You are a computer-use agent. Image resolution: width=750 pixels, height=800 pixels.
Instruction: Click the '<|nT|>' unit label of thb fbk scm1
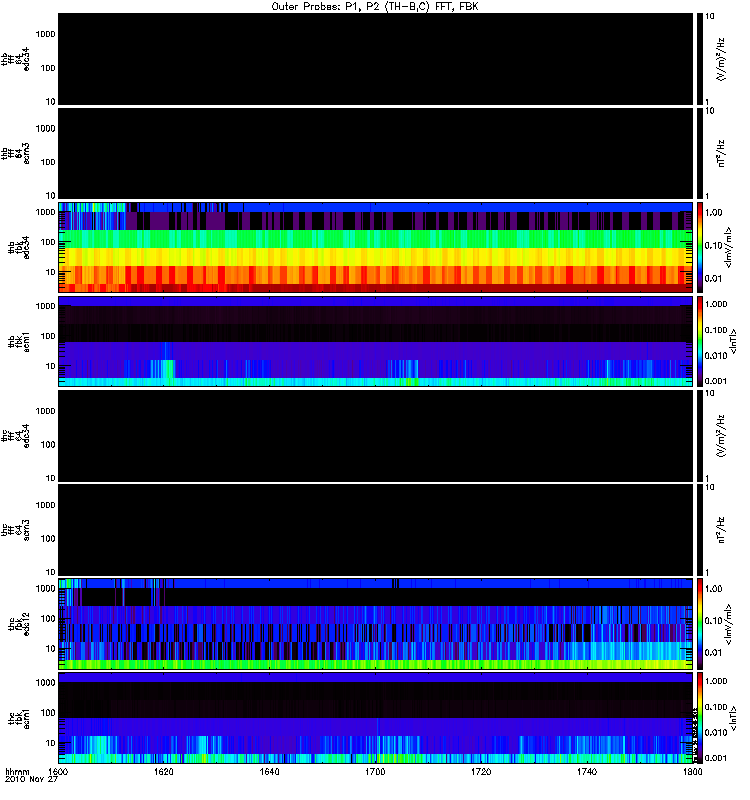coord(733,341)
